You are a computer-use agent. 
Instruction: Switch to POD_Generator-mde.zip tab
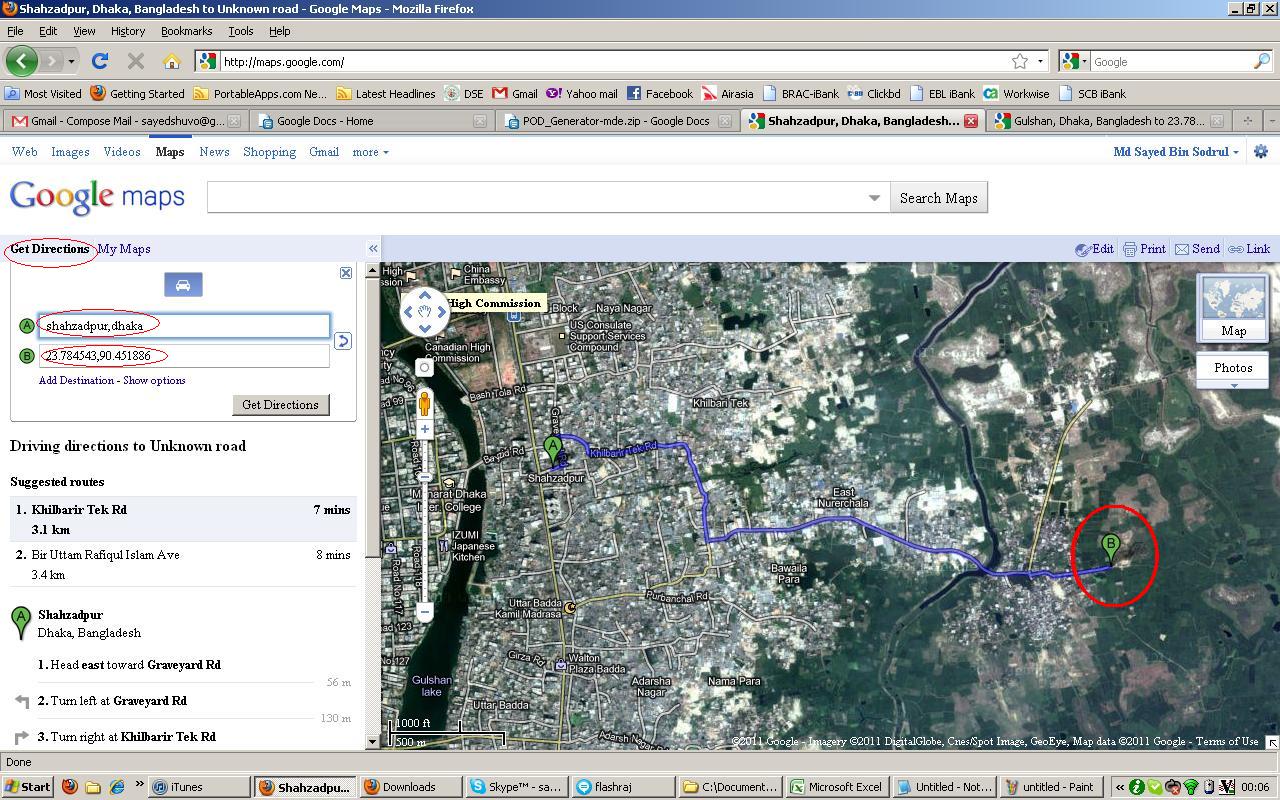coord(618,121)
